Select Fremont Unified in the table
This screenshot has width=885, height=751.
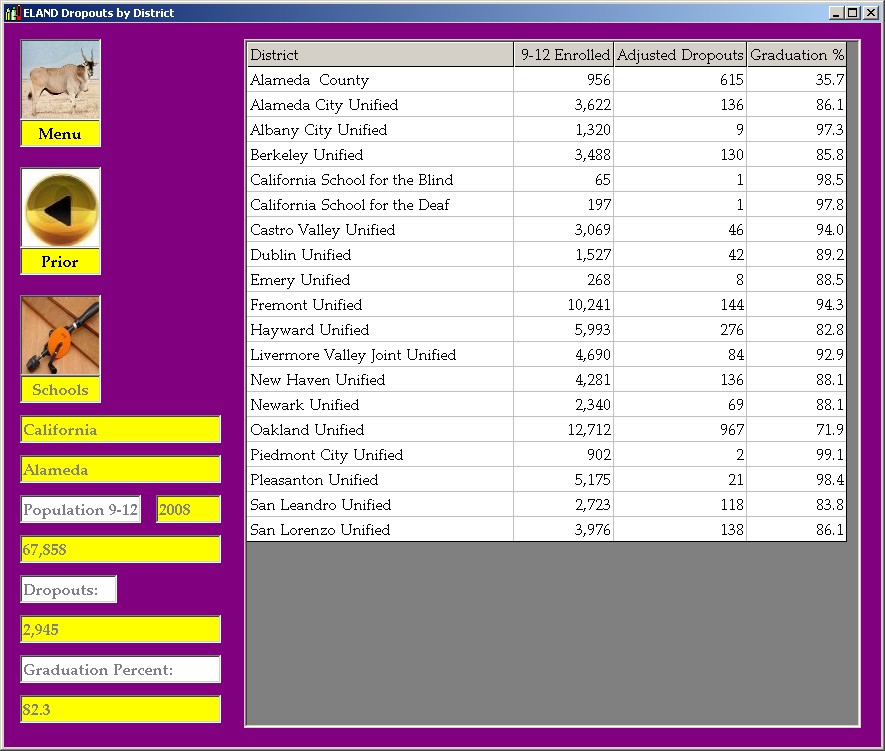coord(306,305)
